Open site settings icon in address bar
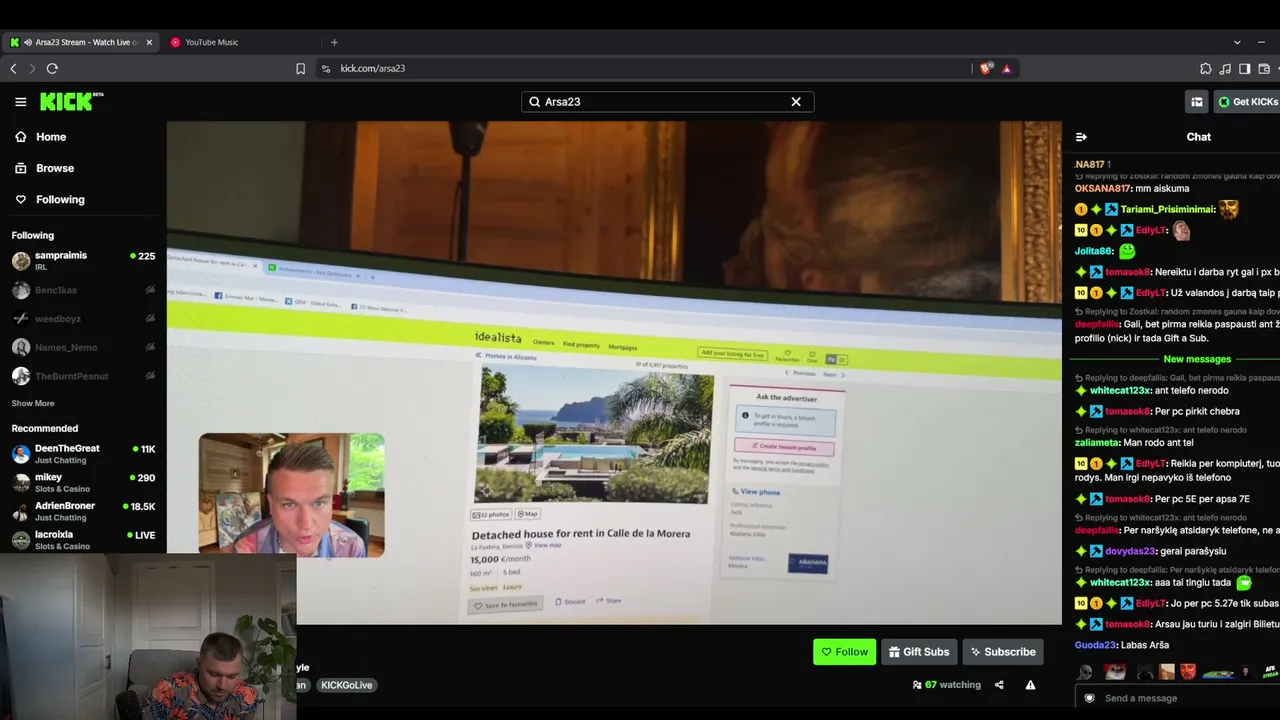This screenshot has width=1280, height=720. tap(325, 69)
